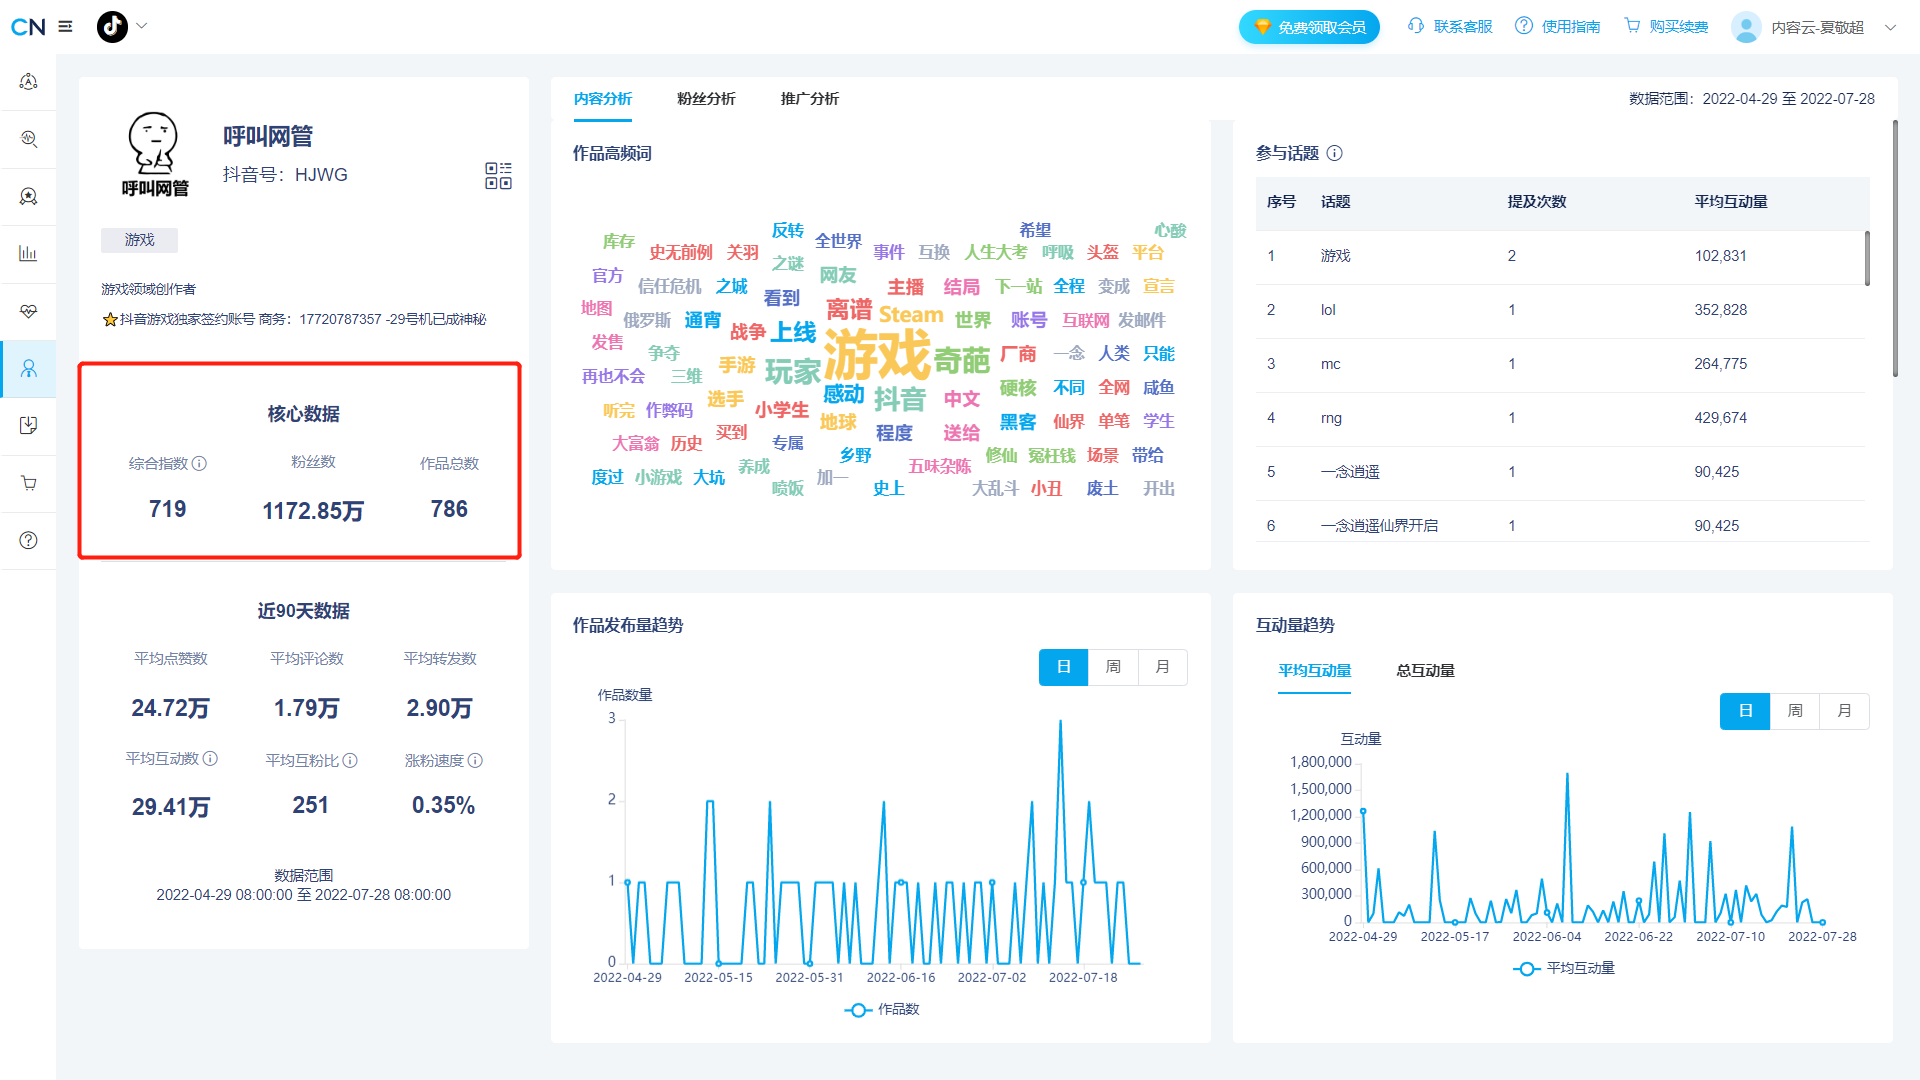Viewport: 1920px width, 1080px height.
Task: Click topic row lol
Action: point(1560,311)
